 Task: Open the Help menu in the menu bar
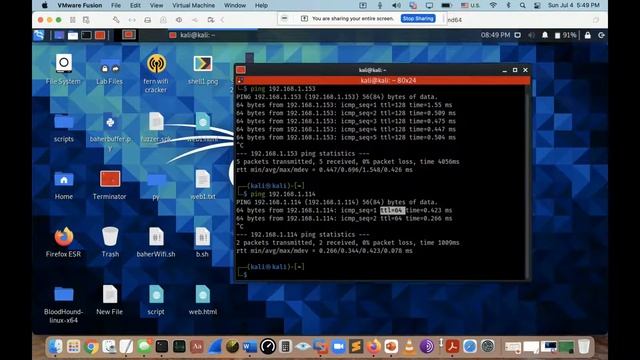point(261,5)
